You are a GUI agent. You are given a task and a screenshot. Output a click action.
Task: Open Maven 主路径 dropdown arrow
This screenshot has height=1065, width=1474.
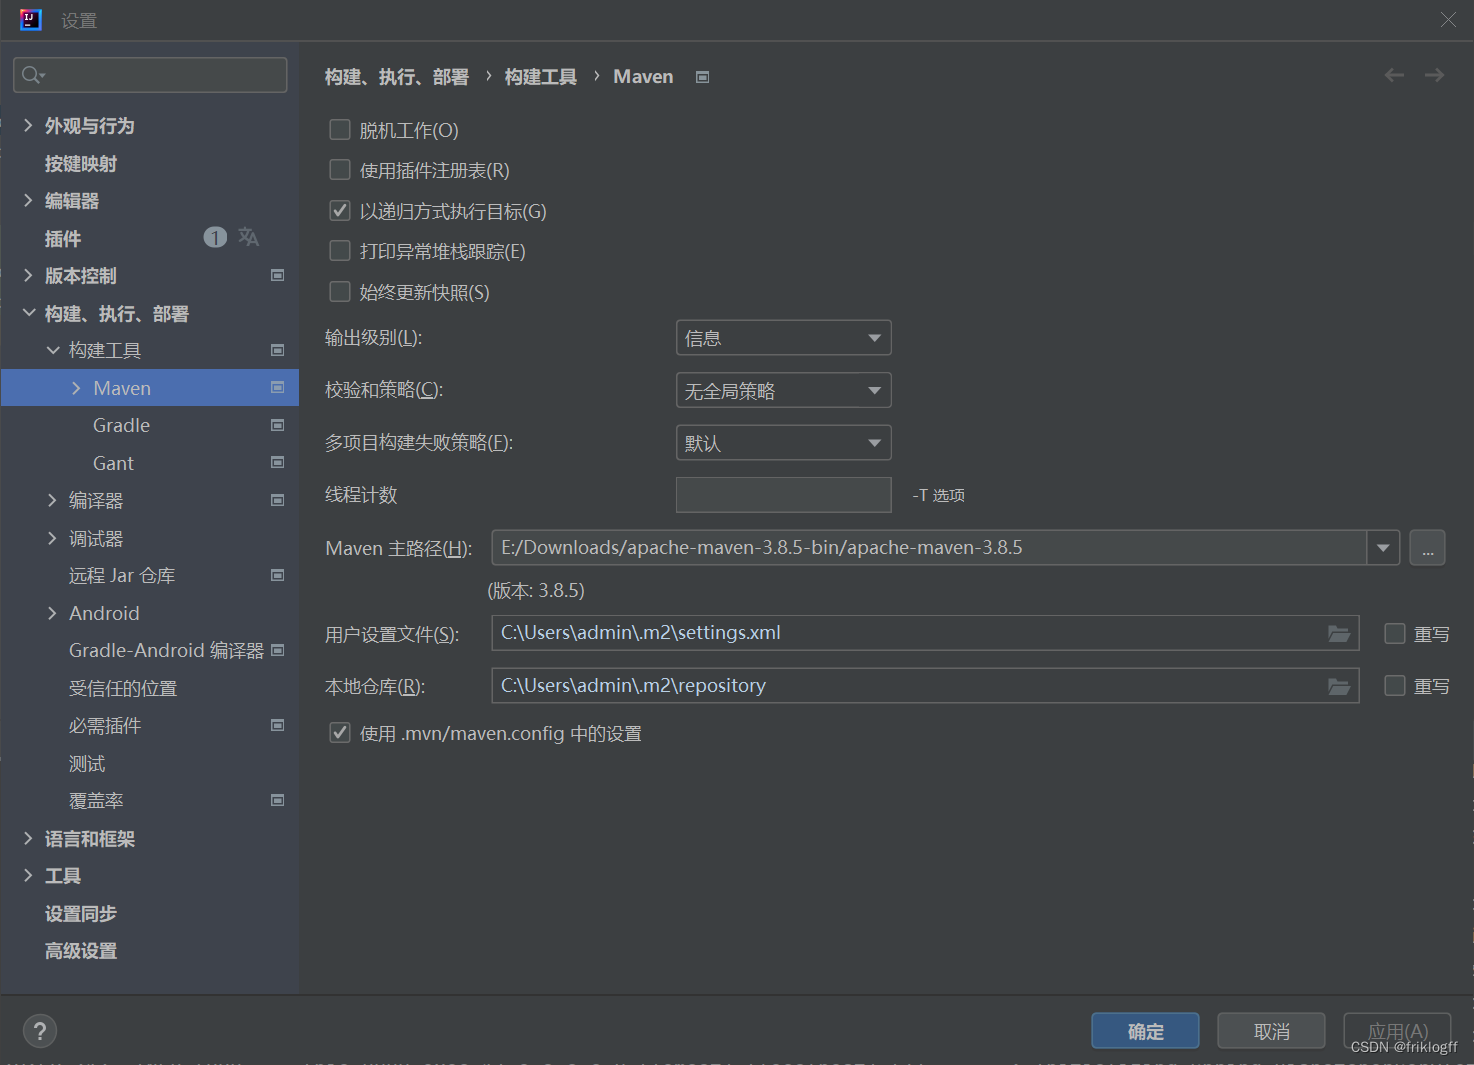1383,548
